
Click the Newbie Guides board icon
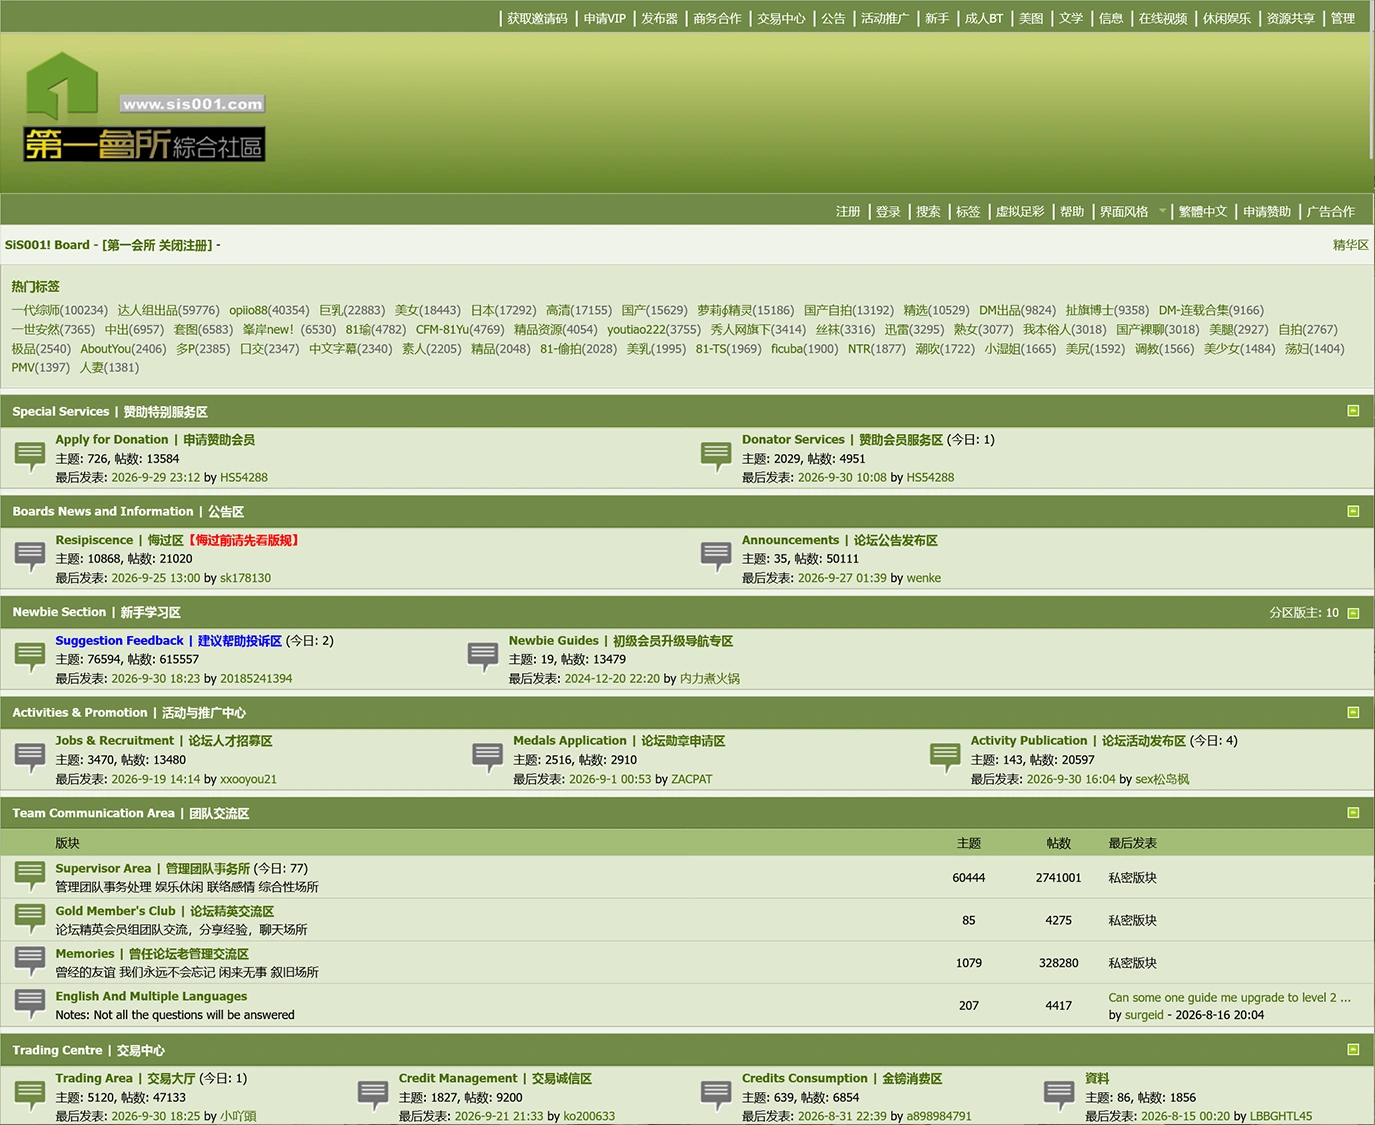[483, 657]
